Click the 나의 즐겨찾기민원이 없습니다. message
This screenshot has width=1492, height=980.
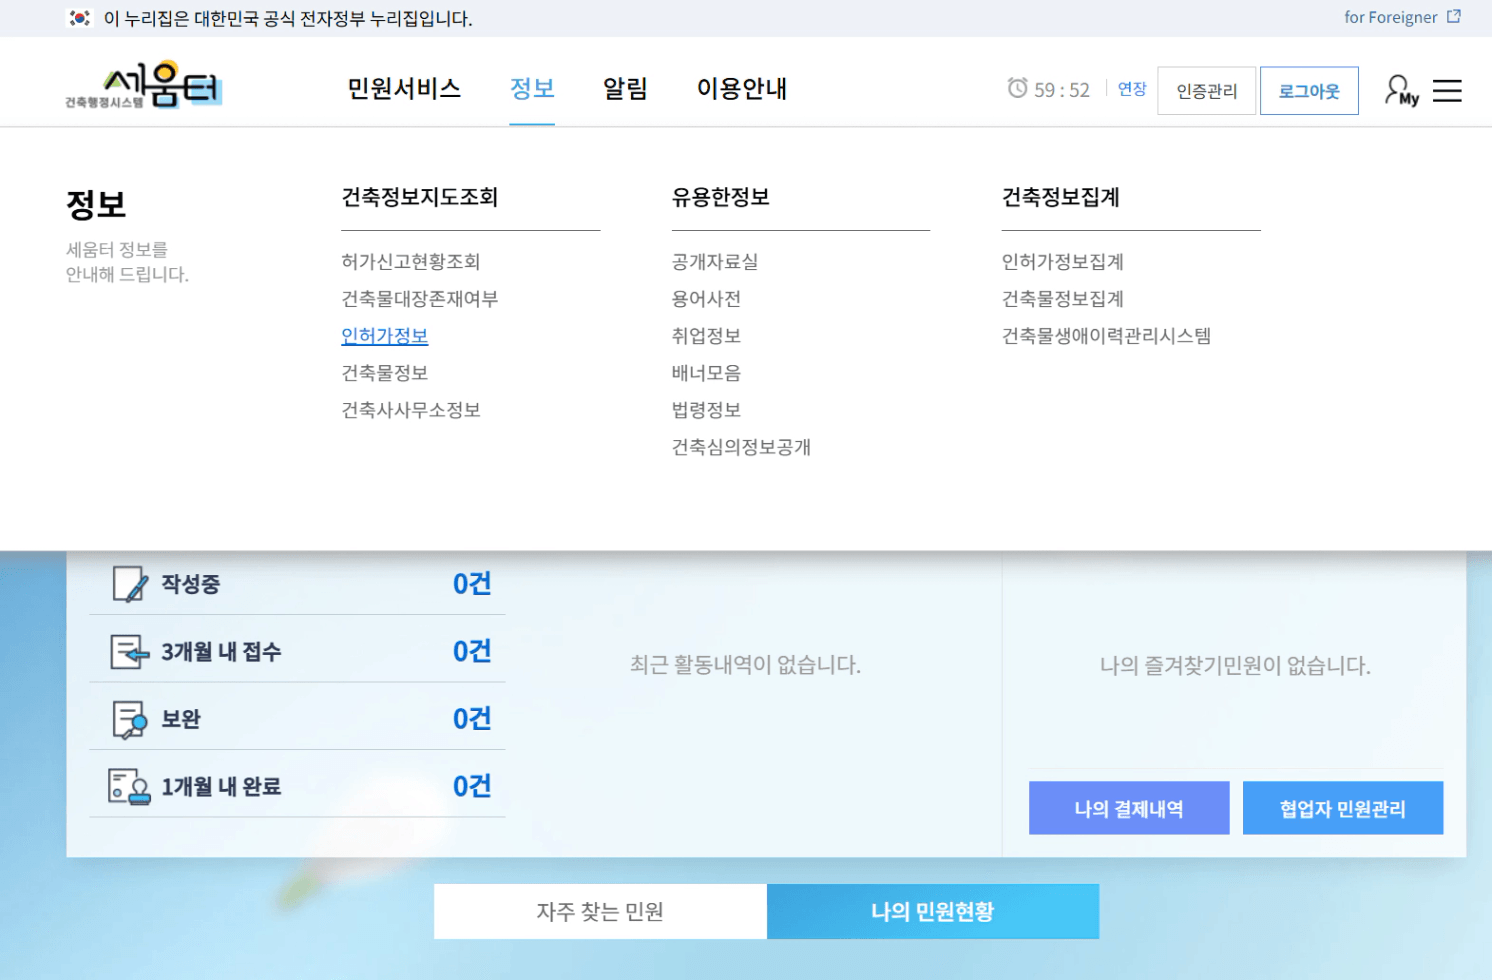(1235, 666)
